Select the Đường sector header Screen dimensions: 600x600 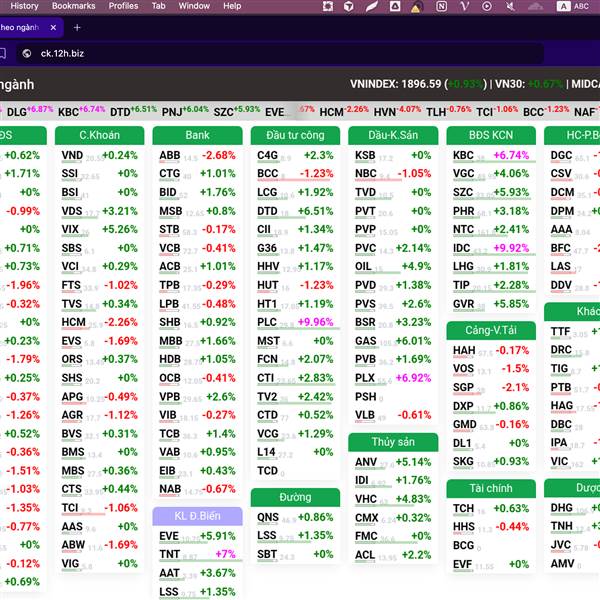click(x=295, y=497)
